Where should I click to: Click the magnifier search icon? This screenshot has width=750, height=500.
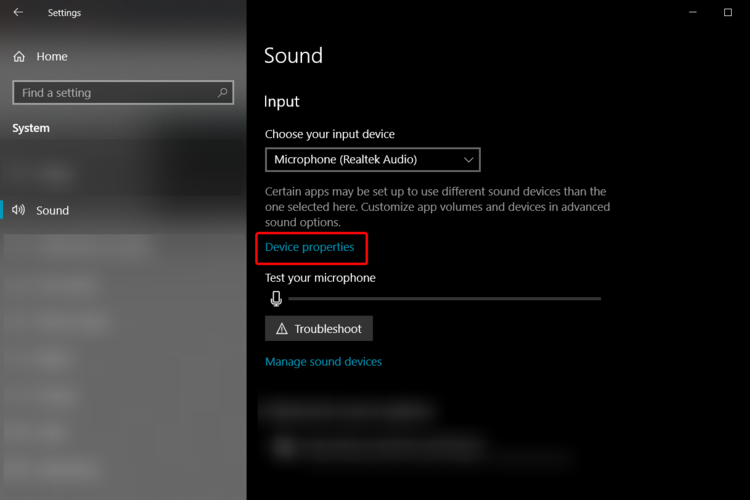pyautogui.click(x=222, y=92)
